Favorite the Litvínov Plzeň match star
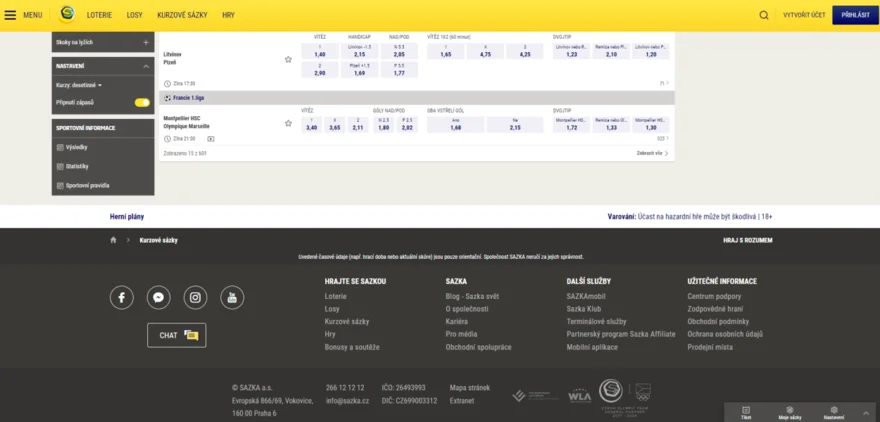This screenshot has height=422, width=880. pos(288,59)
